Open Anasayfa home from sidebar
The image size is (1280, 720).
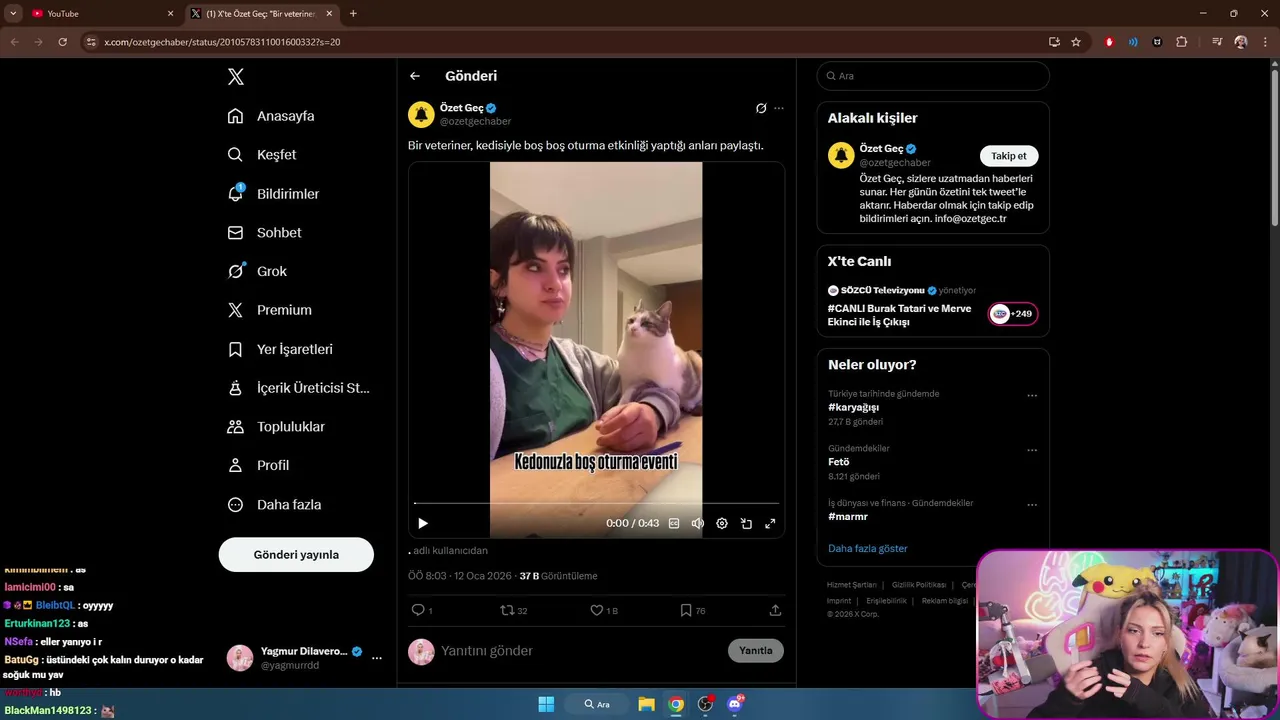271,116
